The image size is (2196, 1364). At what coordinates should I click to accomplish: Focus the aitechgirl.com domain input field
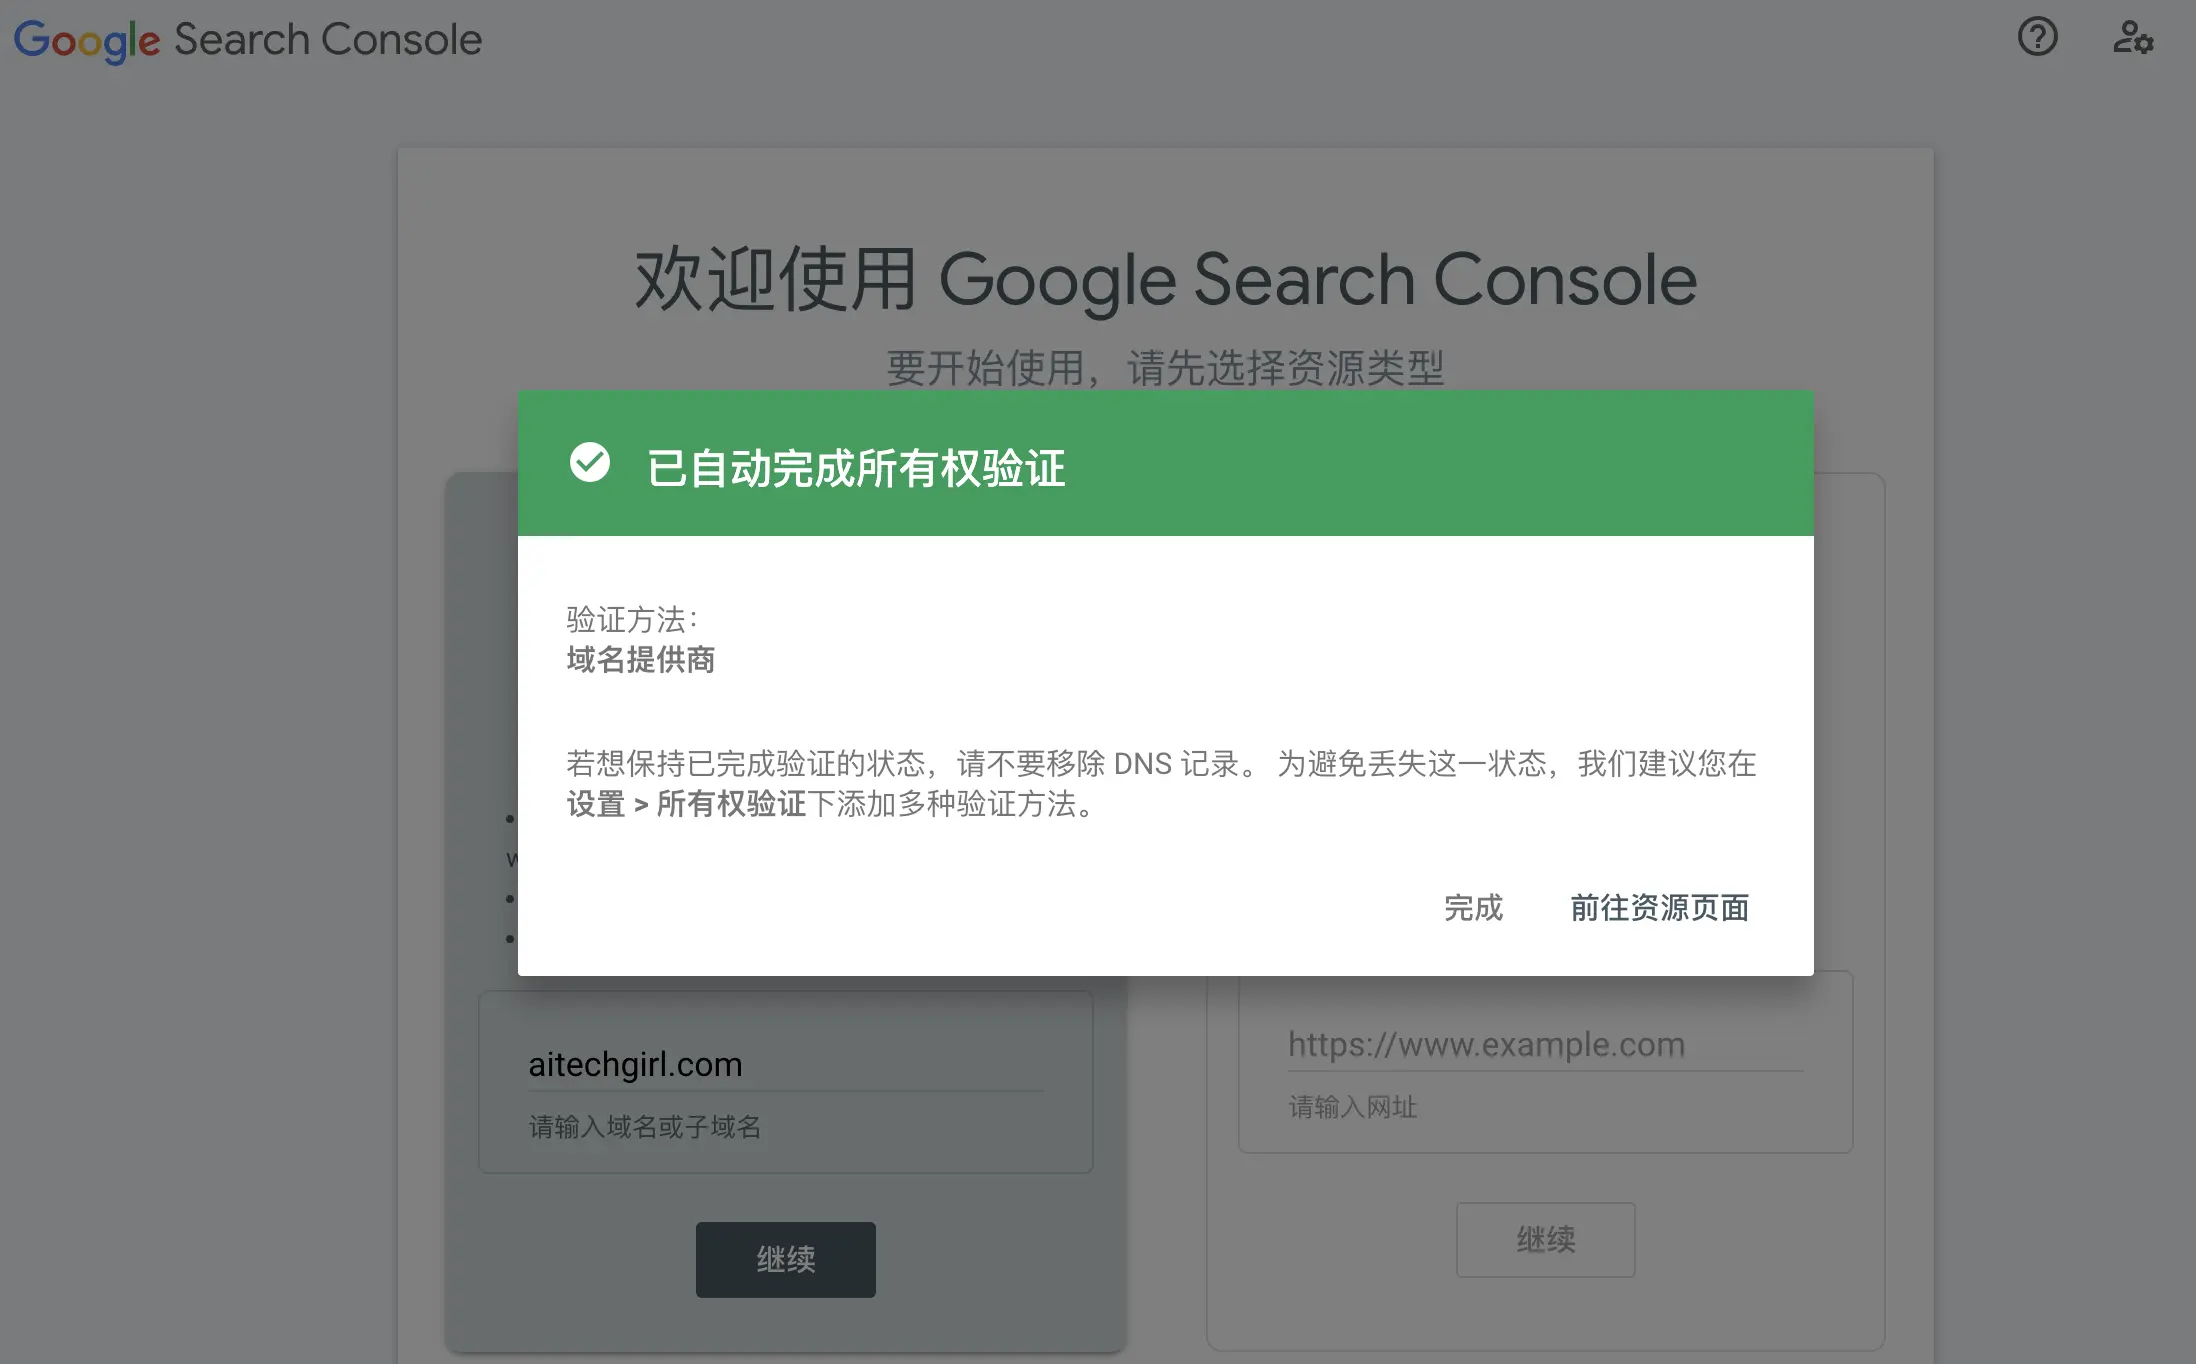[x=785, y=1064]
